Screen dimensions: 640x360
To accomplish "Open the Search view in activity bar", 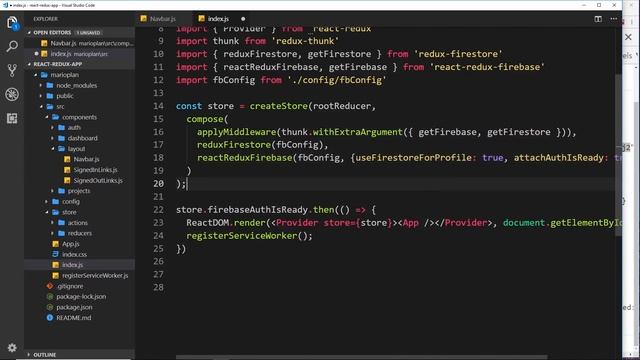I will pos(12,46).
